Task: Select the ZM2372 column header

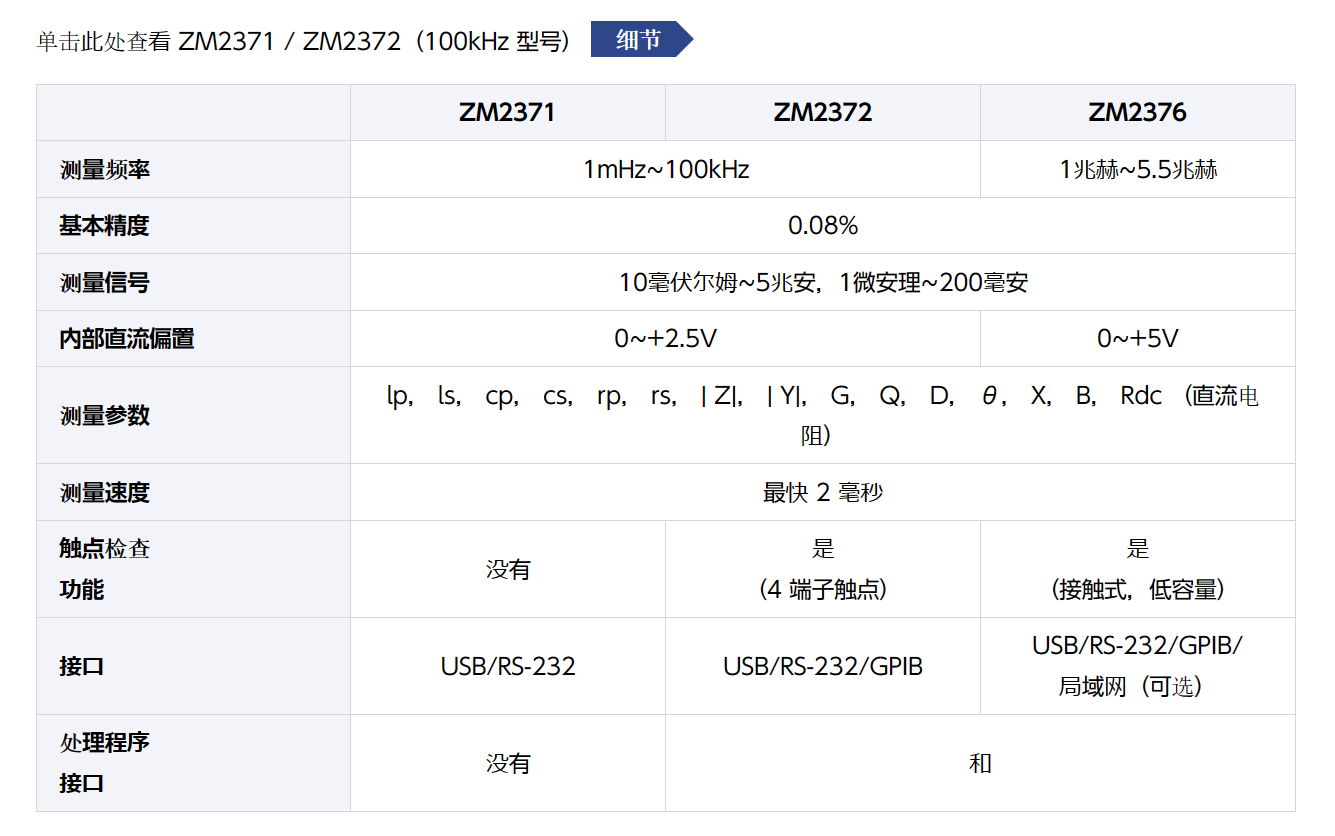Action: pos(822,112)
